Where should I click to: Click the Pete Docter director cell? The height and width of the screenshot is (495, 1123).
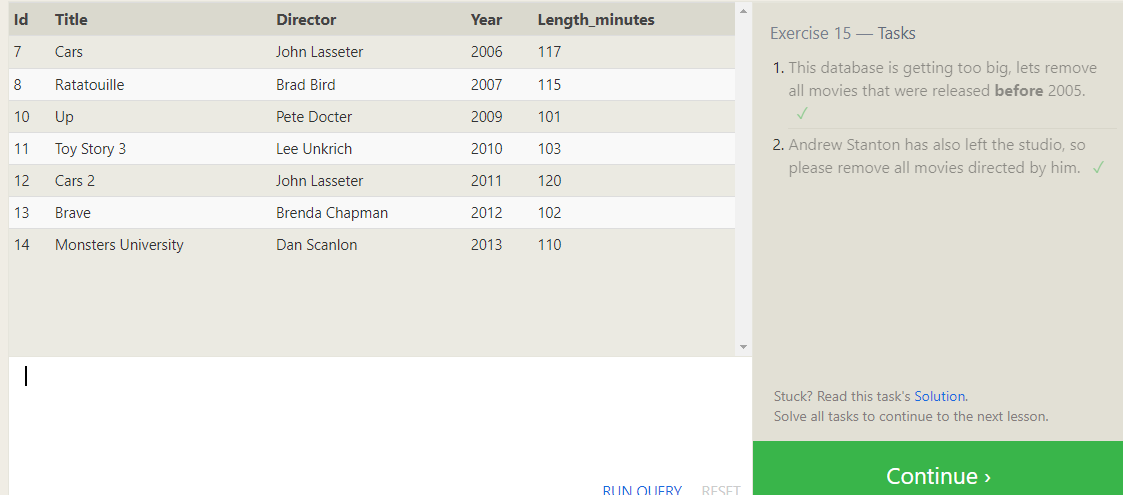pyautogui.click(x=314, y=117)
